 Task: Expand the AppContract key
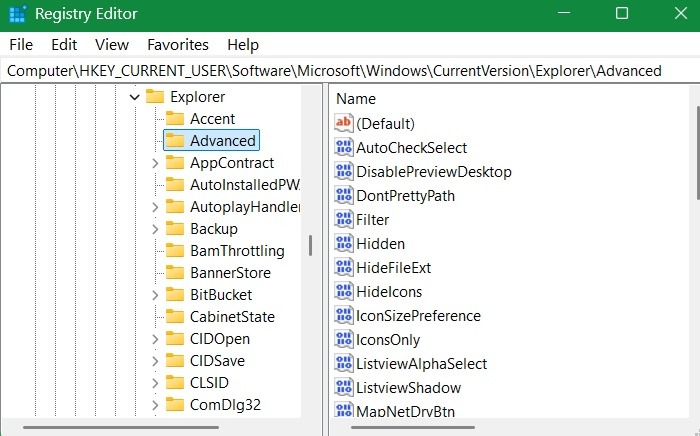tap(155, 163)
